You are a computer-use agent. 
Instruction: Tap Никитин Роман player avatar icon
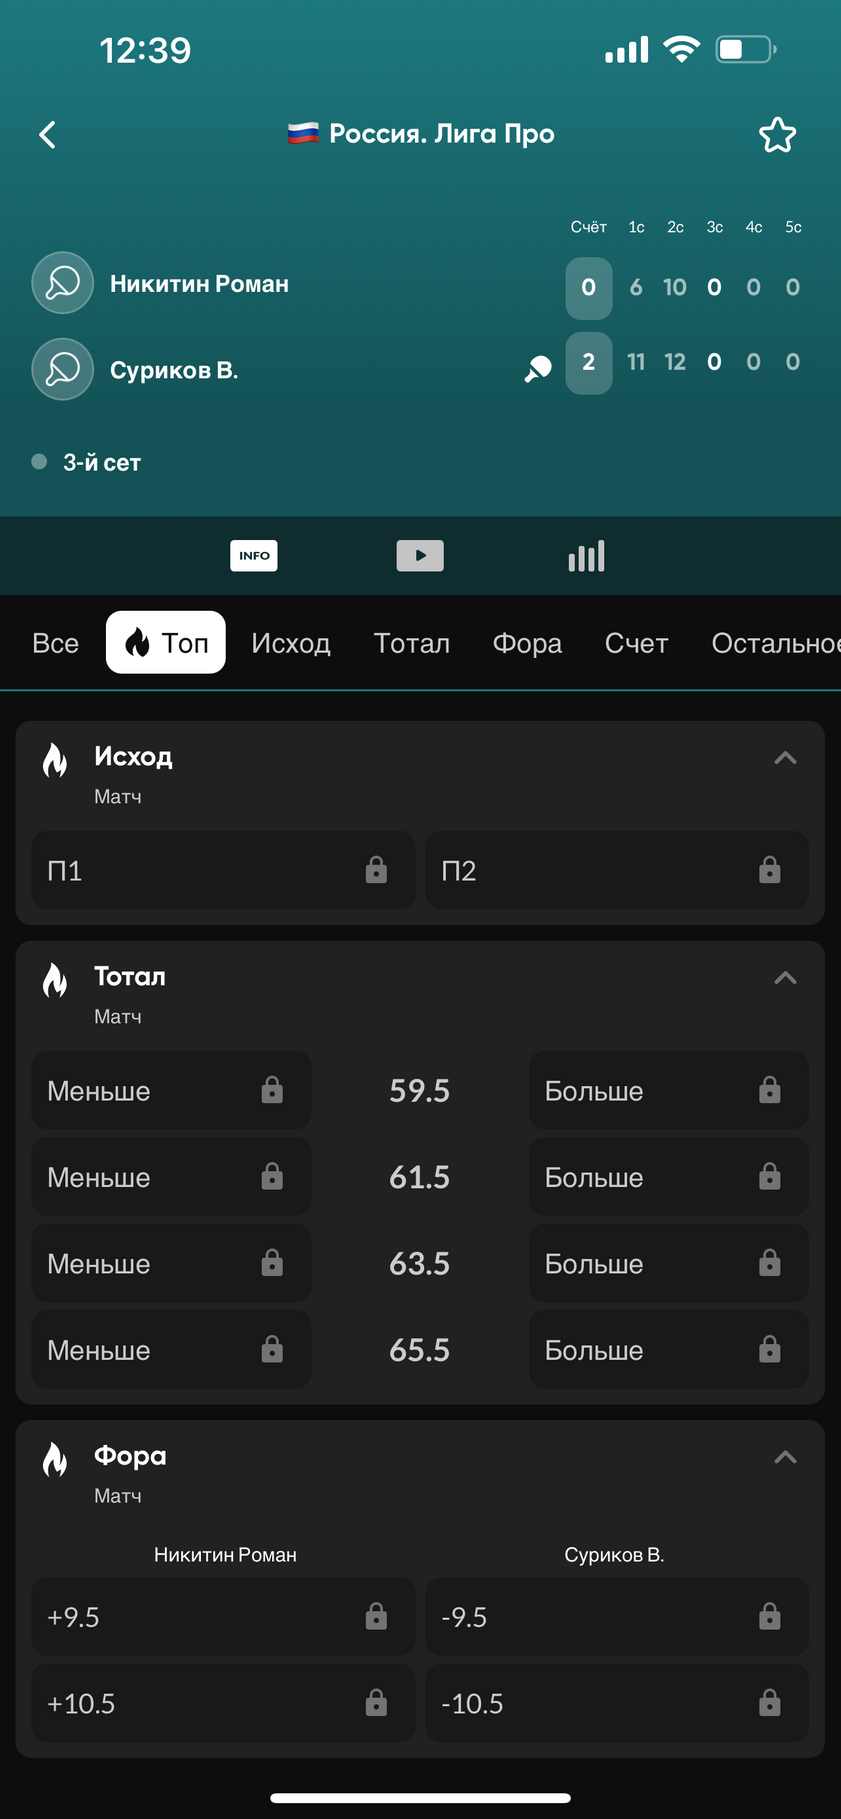63,283
